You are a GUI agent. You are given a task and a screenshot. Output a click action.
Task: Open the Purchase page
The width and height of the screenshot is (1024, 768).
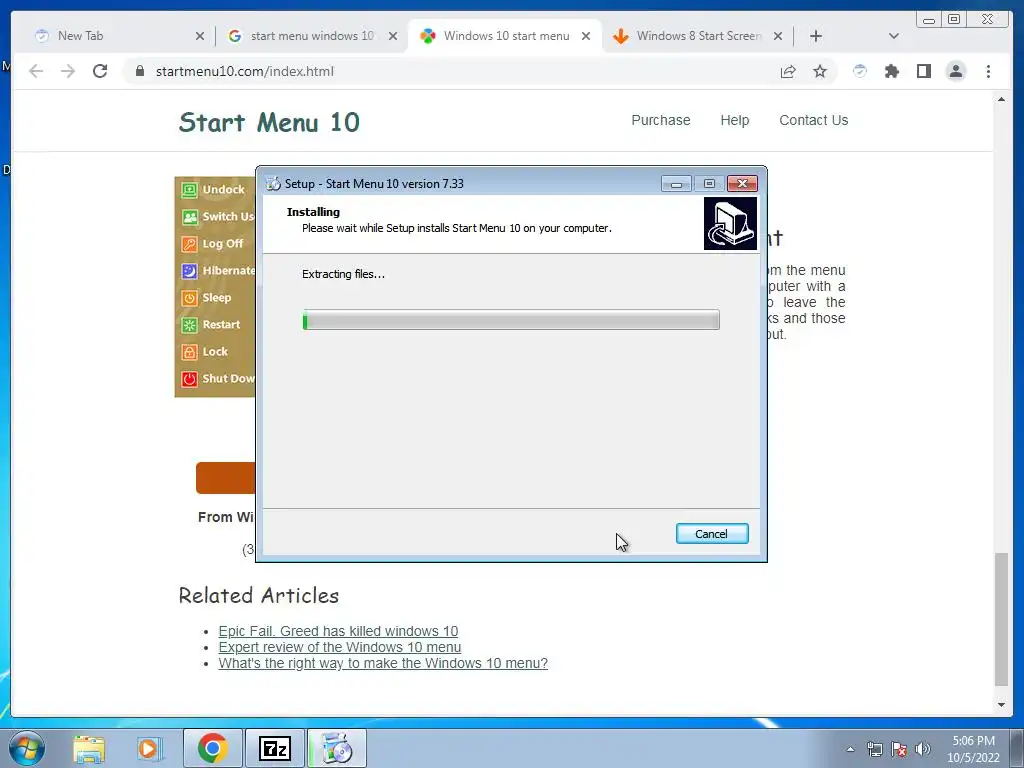[x=660, y=120]
